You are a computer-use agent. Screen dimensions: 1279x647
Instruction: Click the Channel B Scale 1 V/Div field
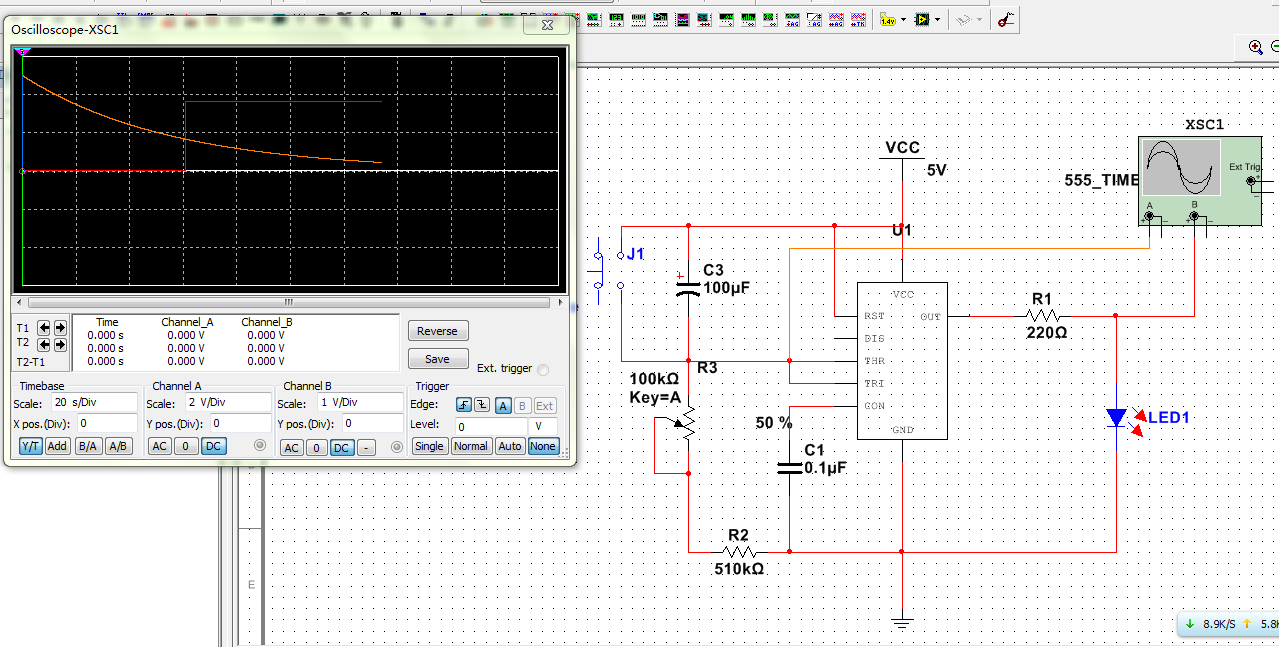(x=358, y=403)
